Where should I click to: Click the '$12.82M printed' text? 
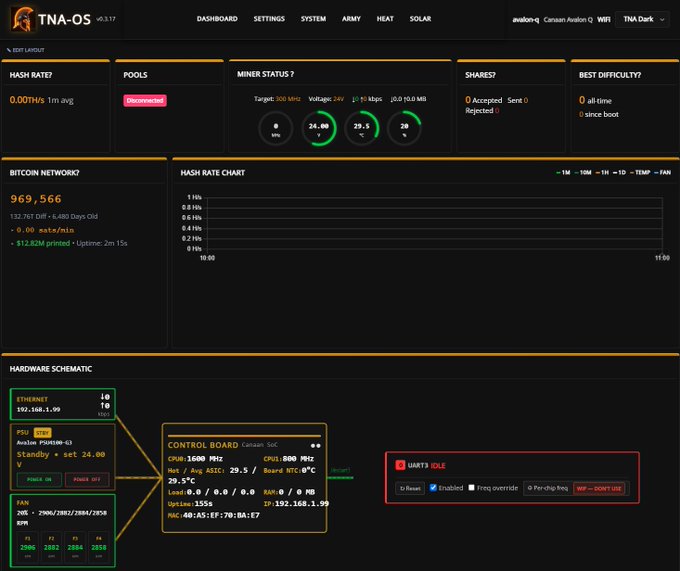click(x=43, y=243)
